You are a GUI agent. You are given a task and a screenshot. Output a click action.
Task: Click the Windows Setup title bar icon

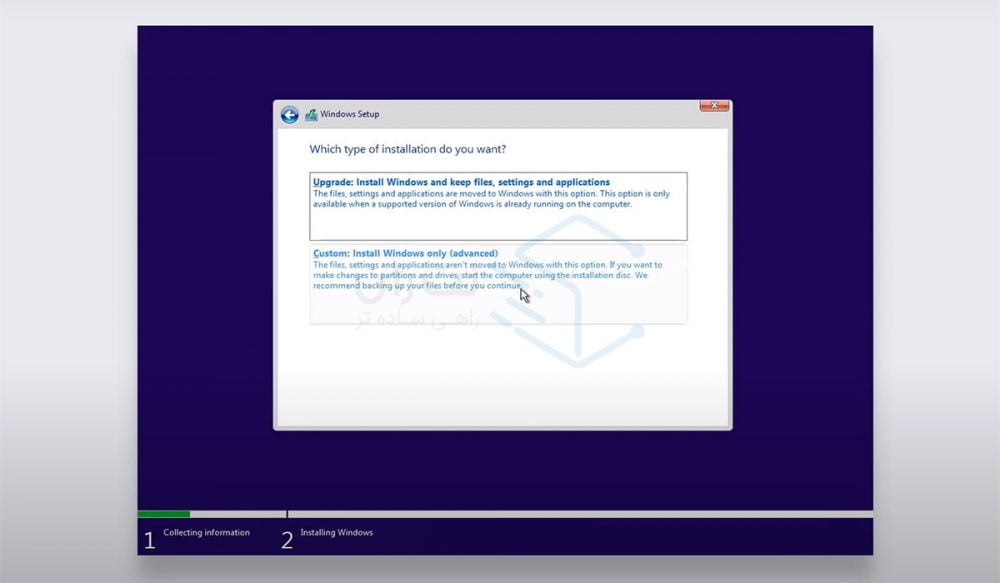tap(311, 115)
